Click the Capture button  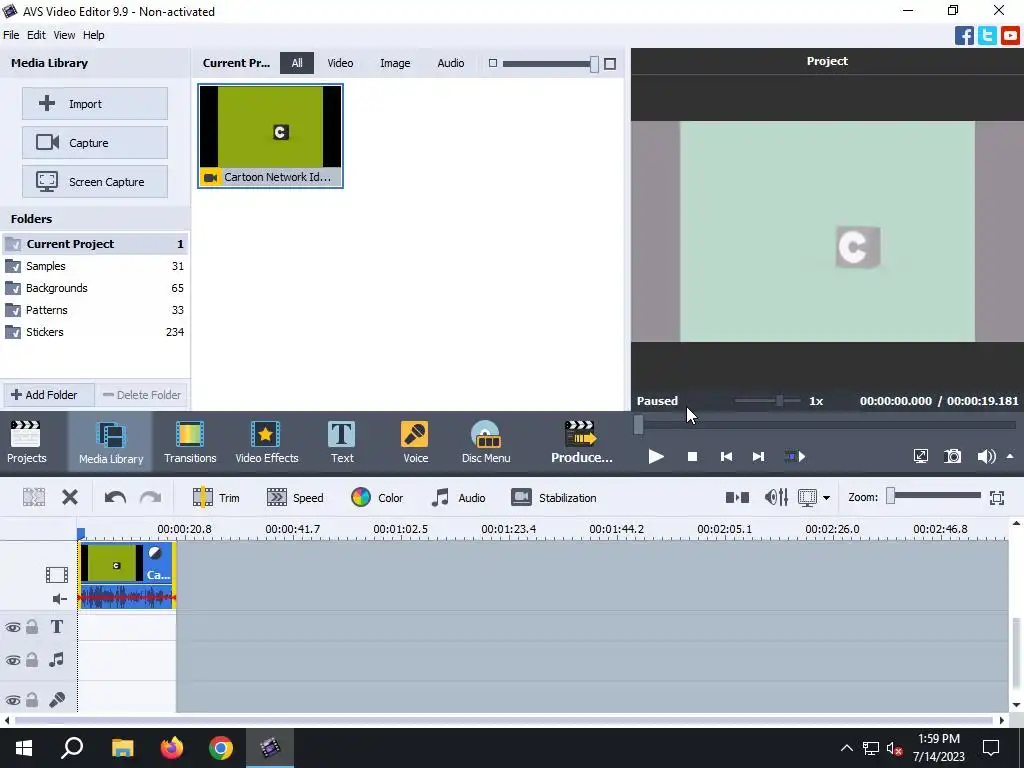[95, 143]
